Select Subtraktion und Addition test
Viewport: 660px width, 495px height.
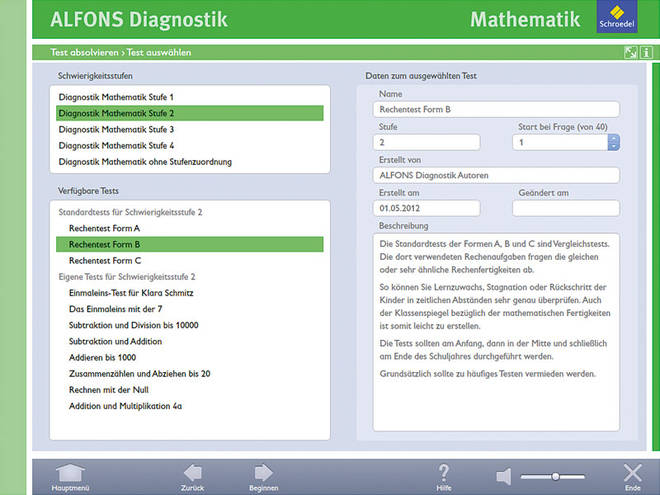[x=190, y=342]
